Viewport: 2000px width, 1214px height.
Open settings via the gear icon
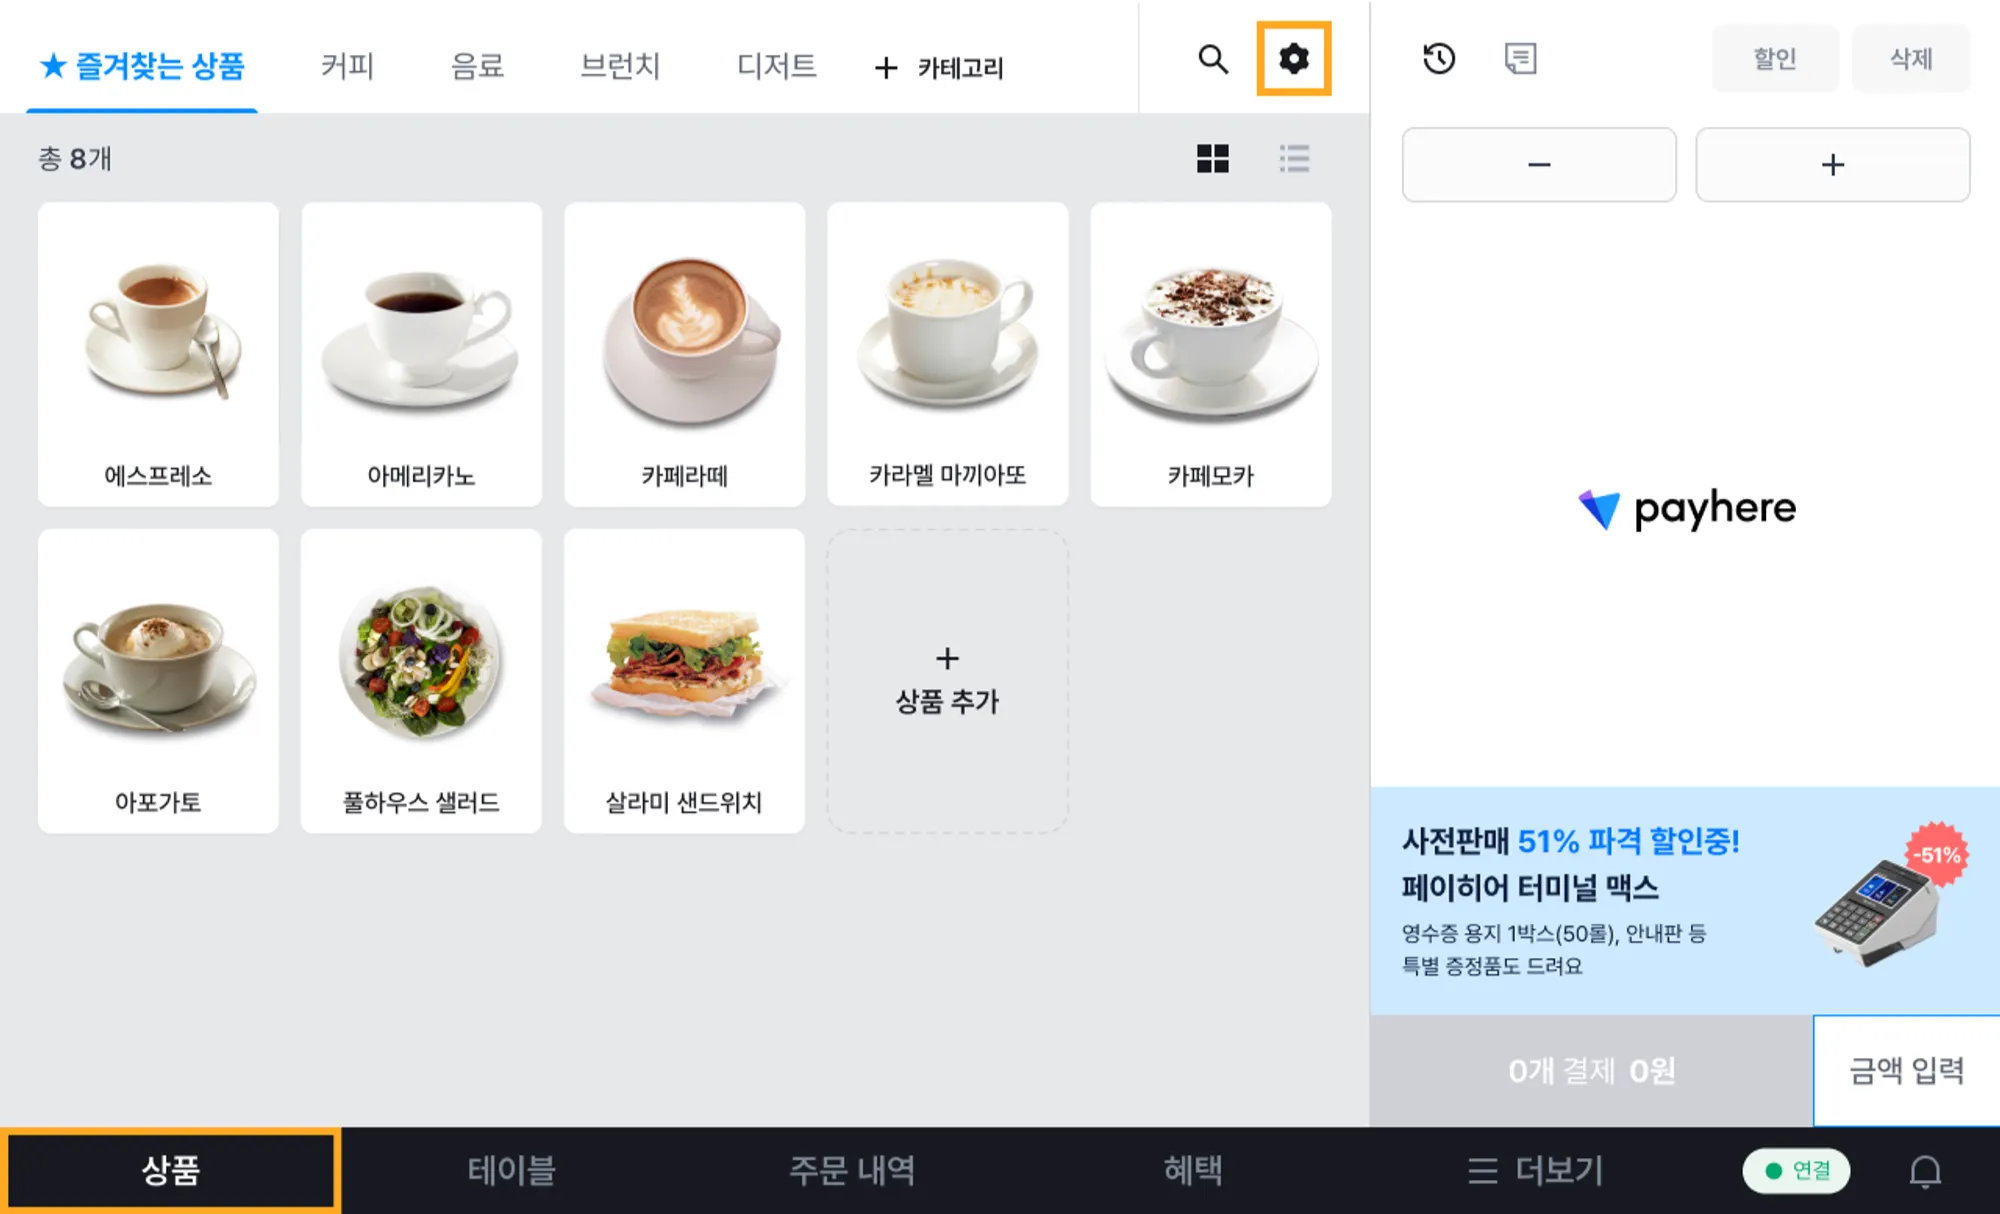click(x=1293, y=59)
